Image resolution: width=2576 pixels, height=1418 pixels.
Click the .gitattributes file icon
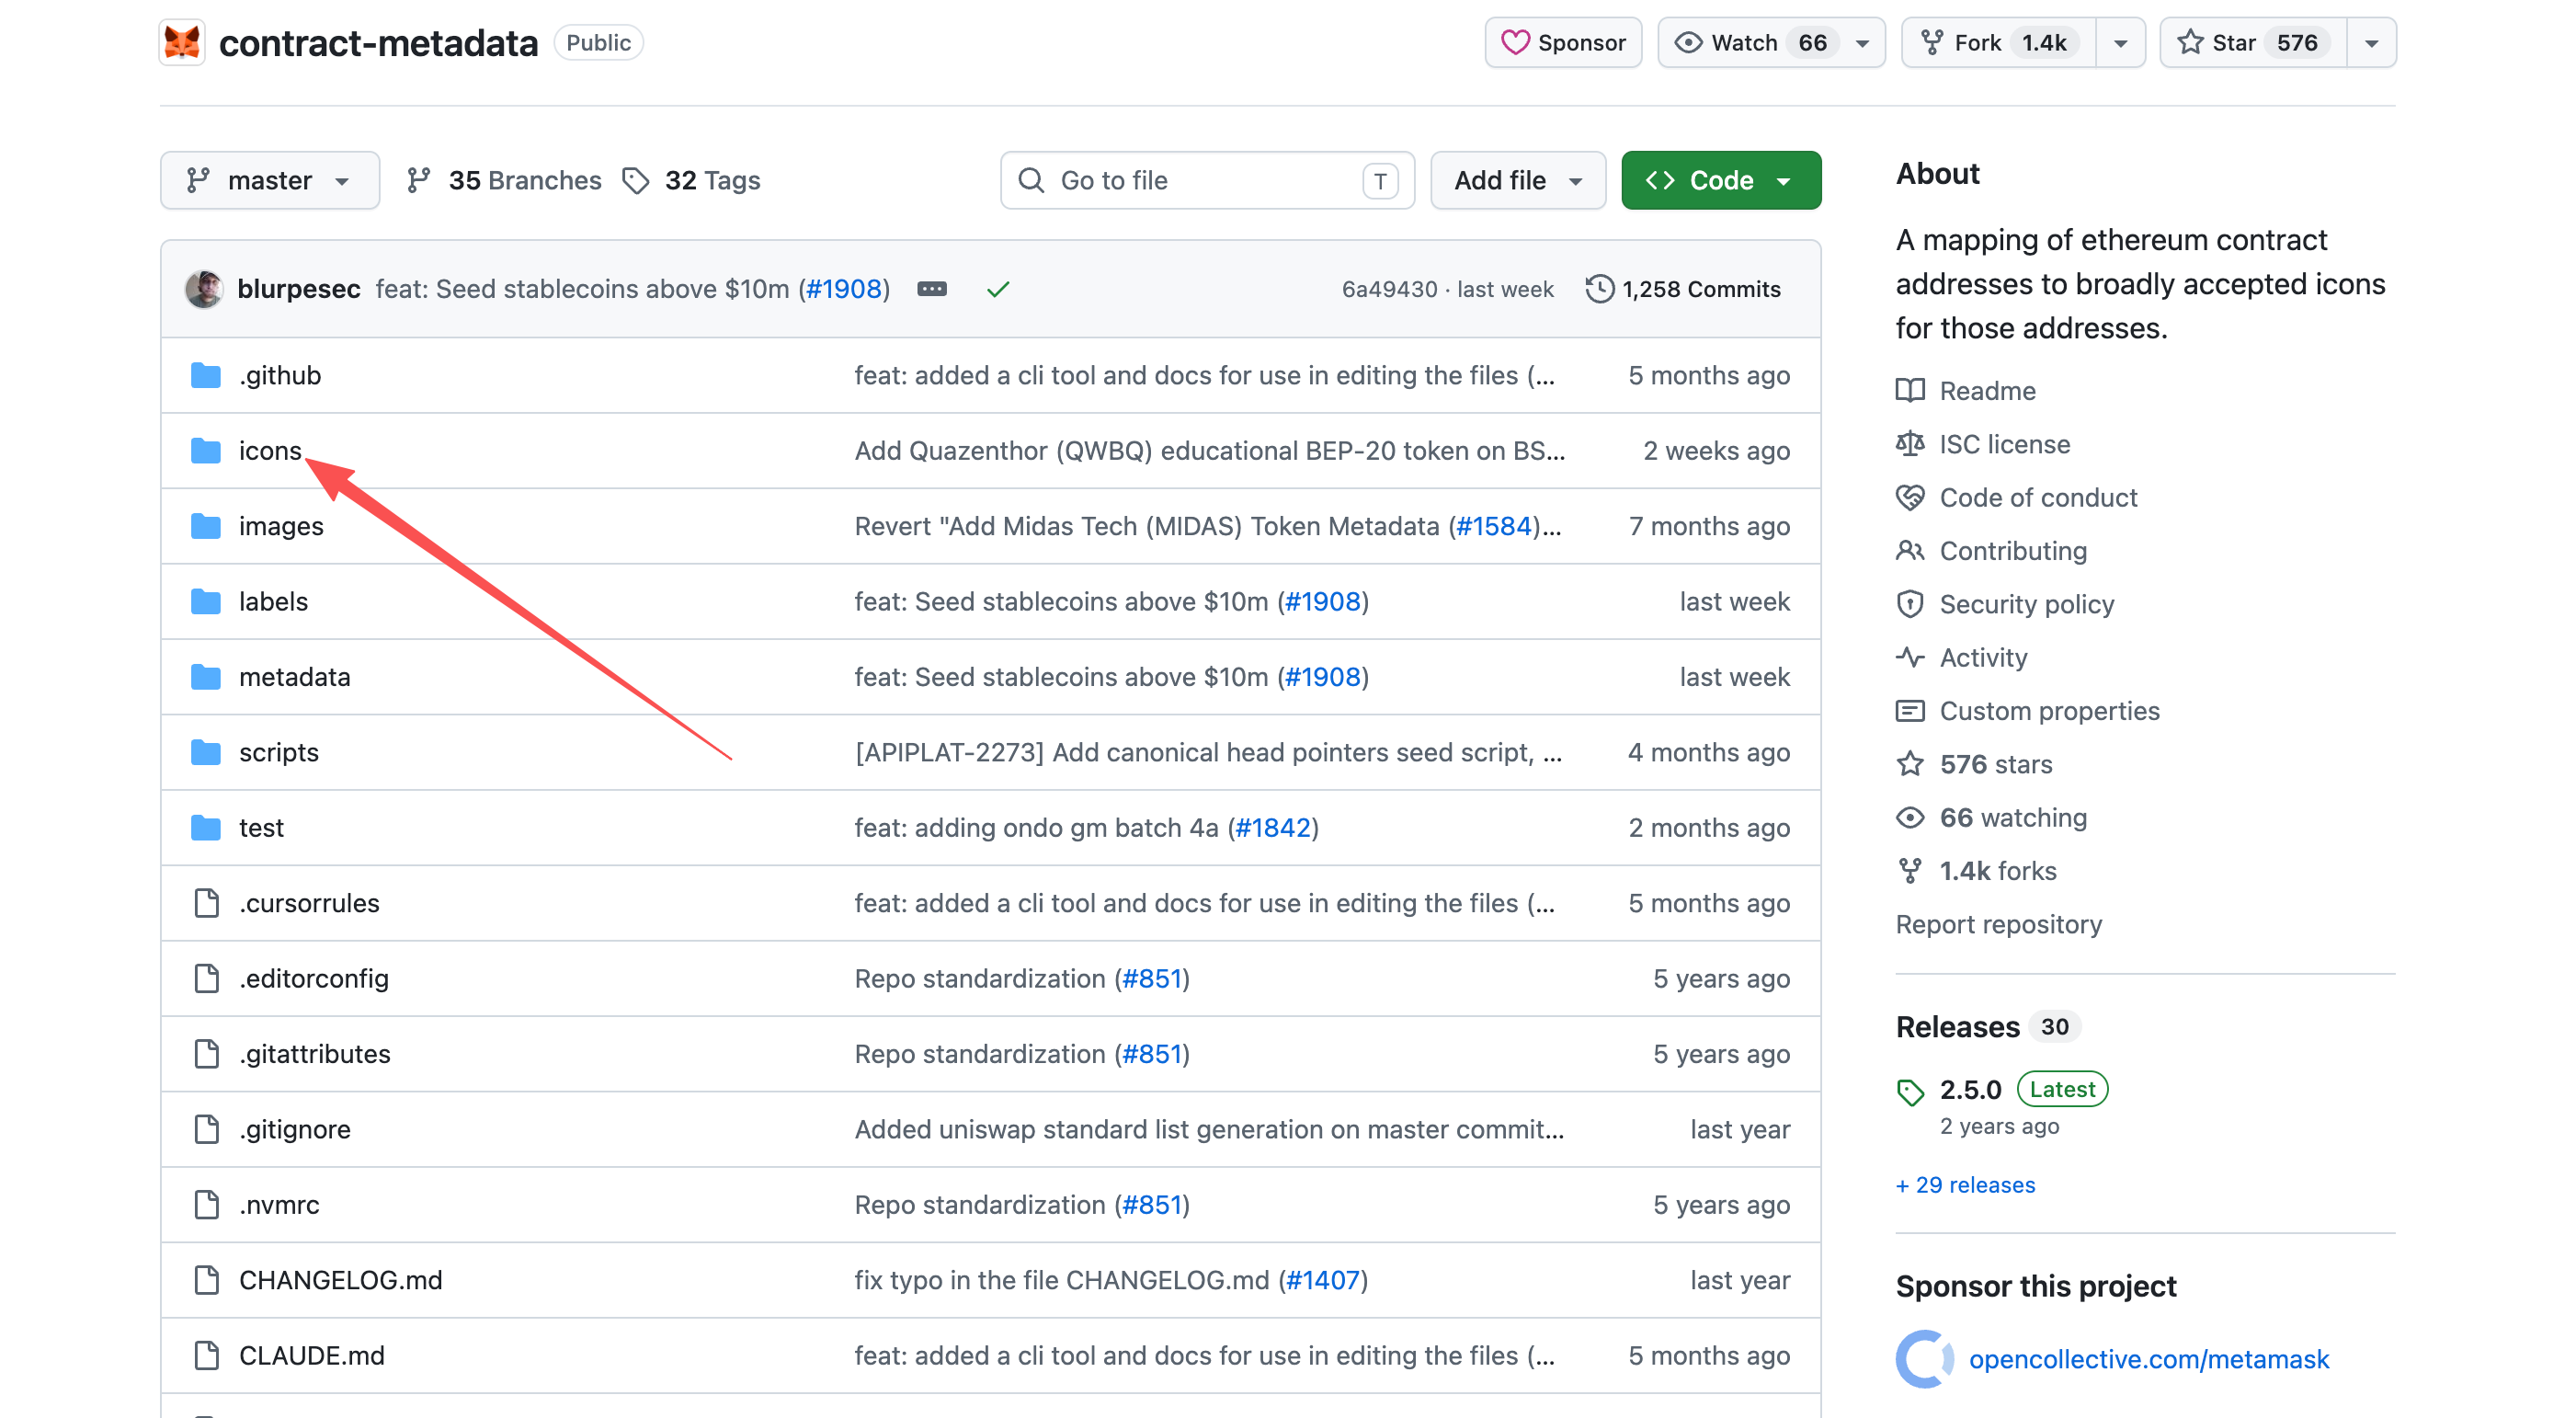(x=206, y=1054)
